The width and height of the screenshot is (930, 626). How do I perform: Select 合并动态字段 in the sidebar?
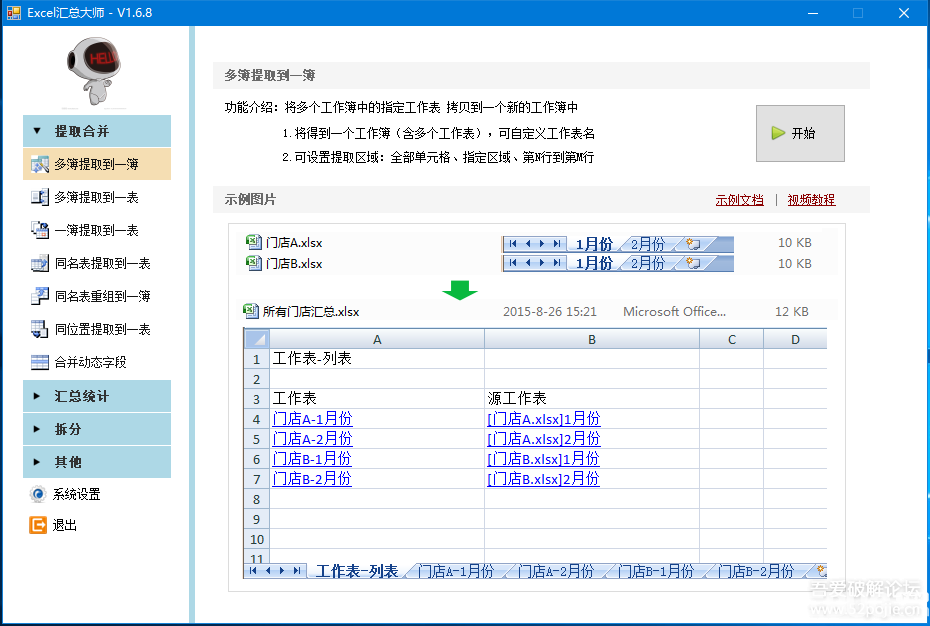97,362
